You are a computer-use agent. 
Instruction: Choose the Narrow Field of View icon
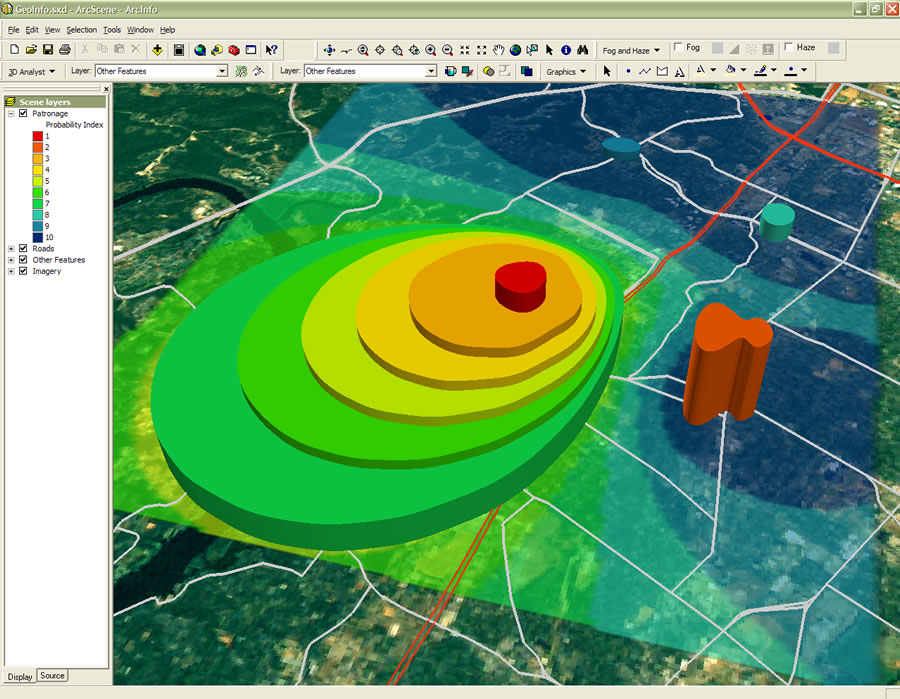[464, 51]
